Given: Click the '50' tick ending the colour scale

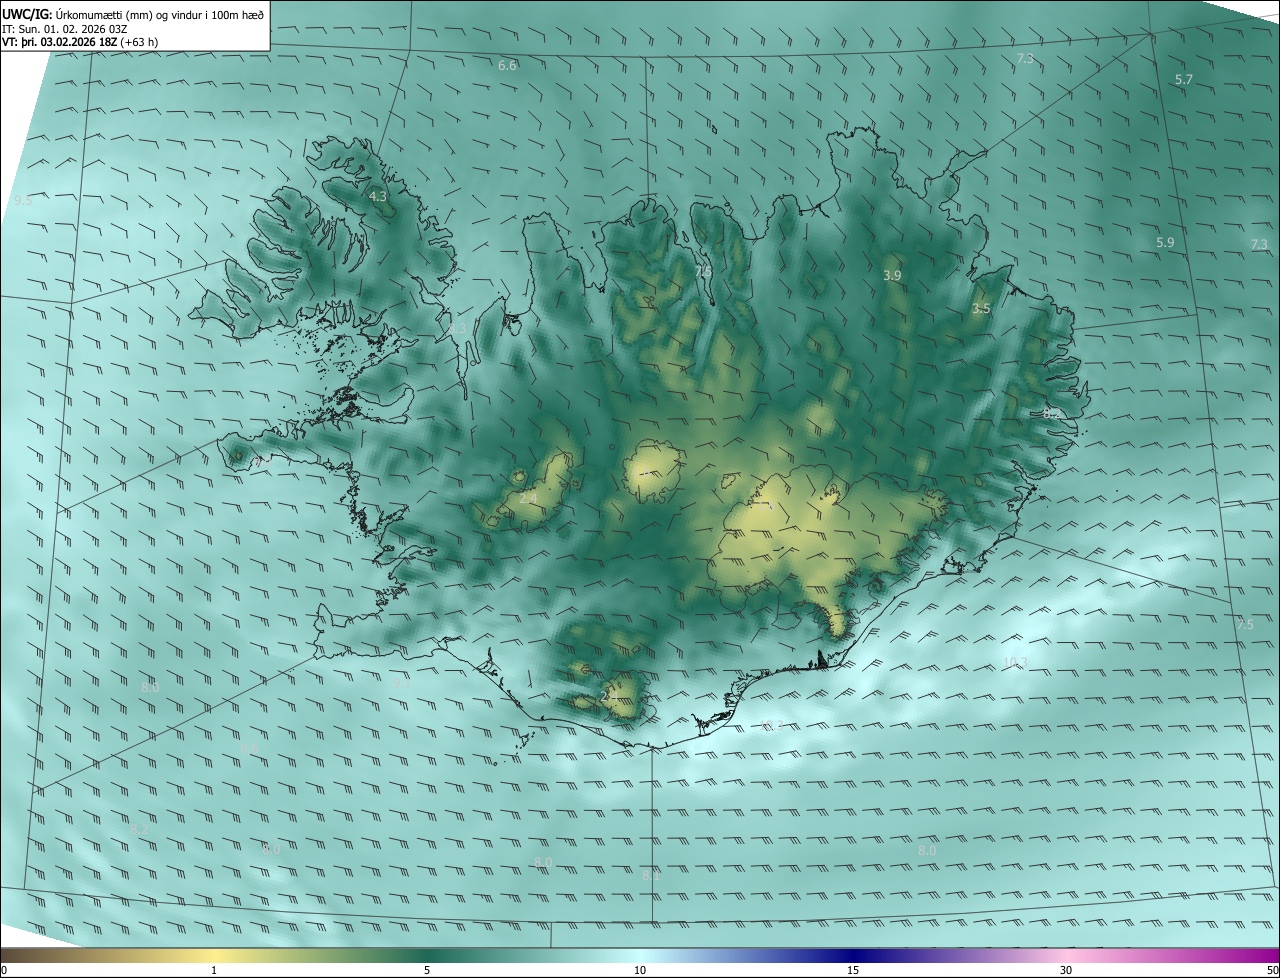Looking at the screenshot, I should [1272, 970].
